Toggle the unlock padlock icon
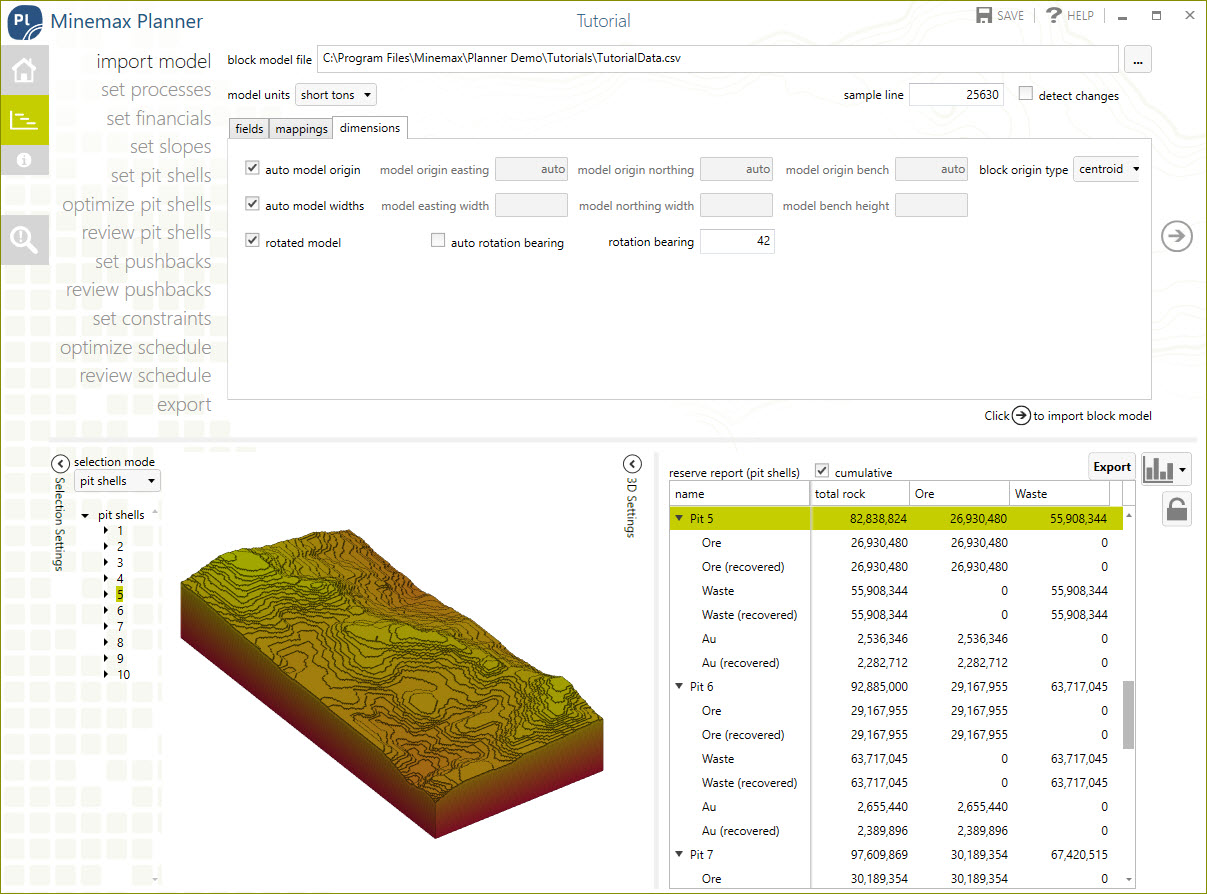 pos(1177,509)
